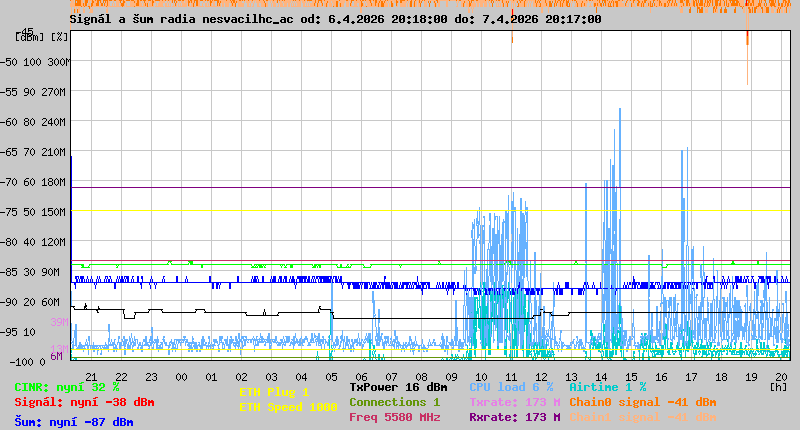Click the 'Chain0 signal -41 dBm' legend label

[x=643, y=402]
